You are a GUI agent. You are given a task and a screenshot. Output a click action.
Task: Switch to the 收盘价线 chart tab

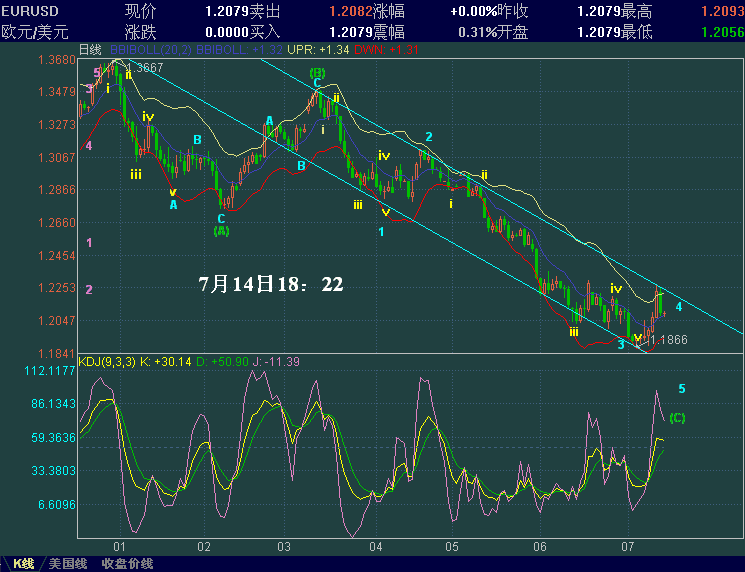[127, 564]
